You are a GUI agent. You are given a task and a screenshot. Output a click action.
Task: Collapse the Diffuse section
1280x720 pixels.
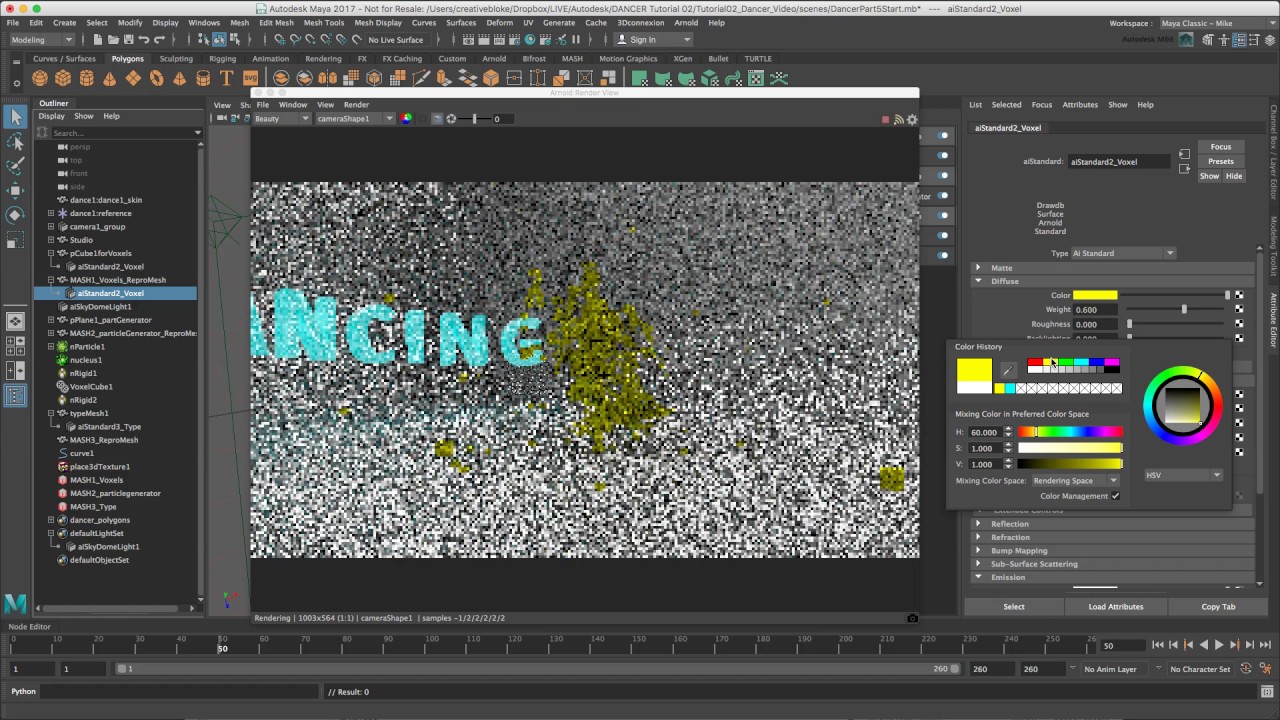(978, 281)
